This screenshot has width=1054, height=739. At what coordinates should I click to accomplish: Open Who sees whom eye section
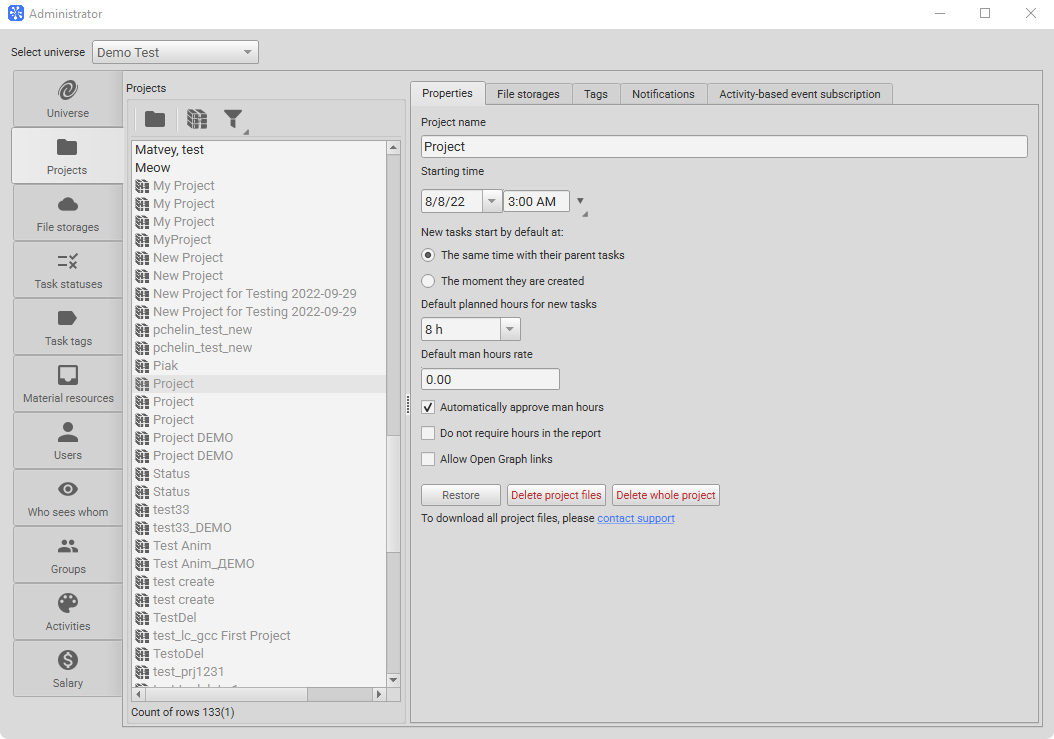tap(67, 497)
